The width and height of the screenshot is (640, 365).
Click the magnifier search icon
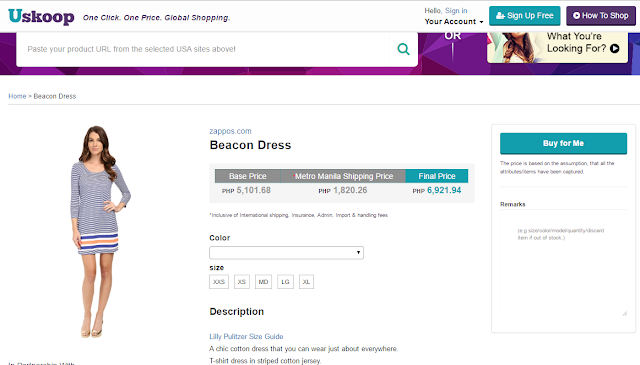point(403,49)
